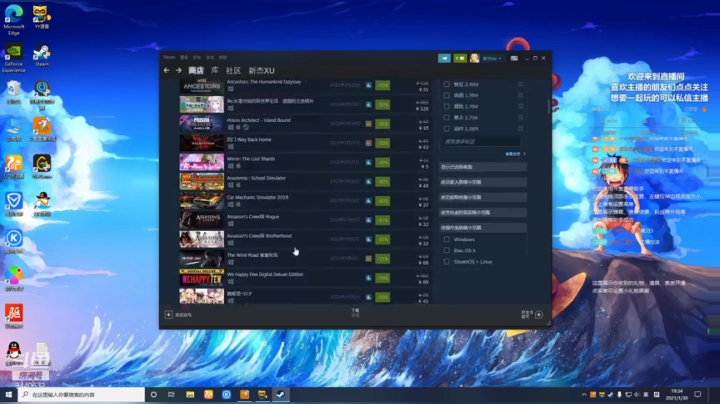720x404 pixels.
Task: Enable the SteamOS + Linux filter checkbox
Action: click(x=446, y=261)
